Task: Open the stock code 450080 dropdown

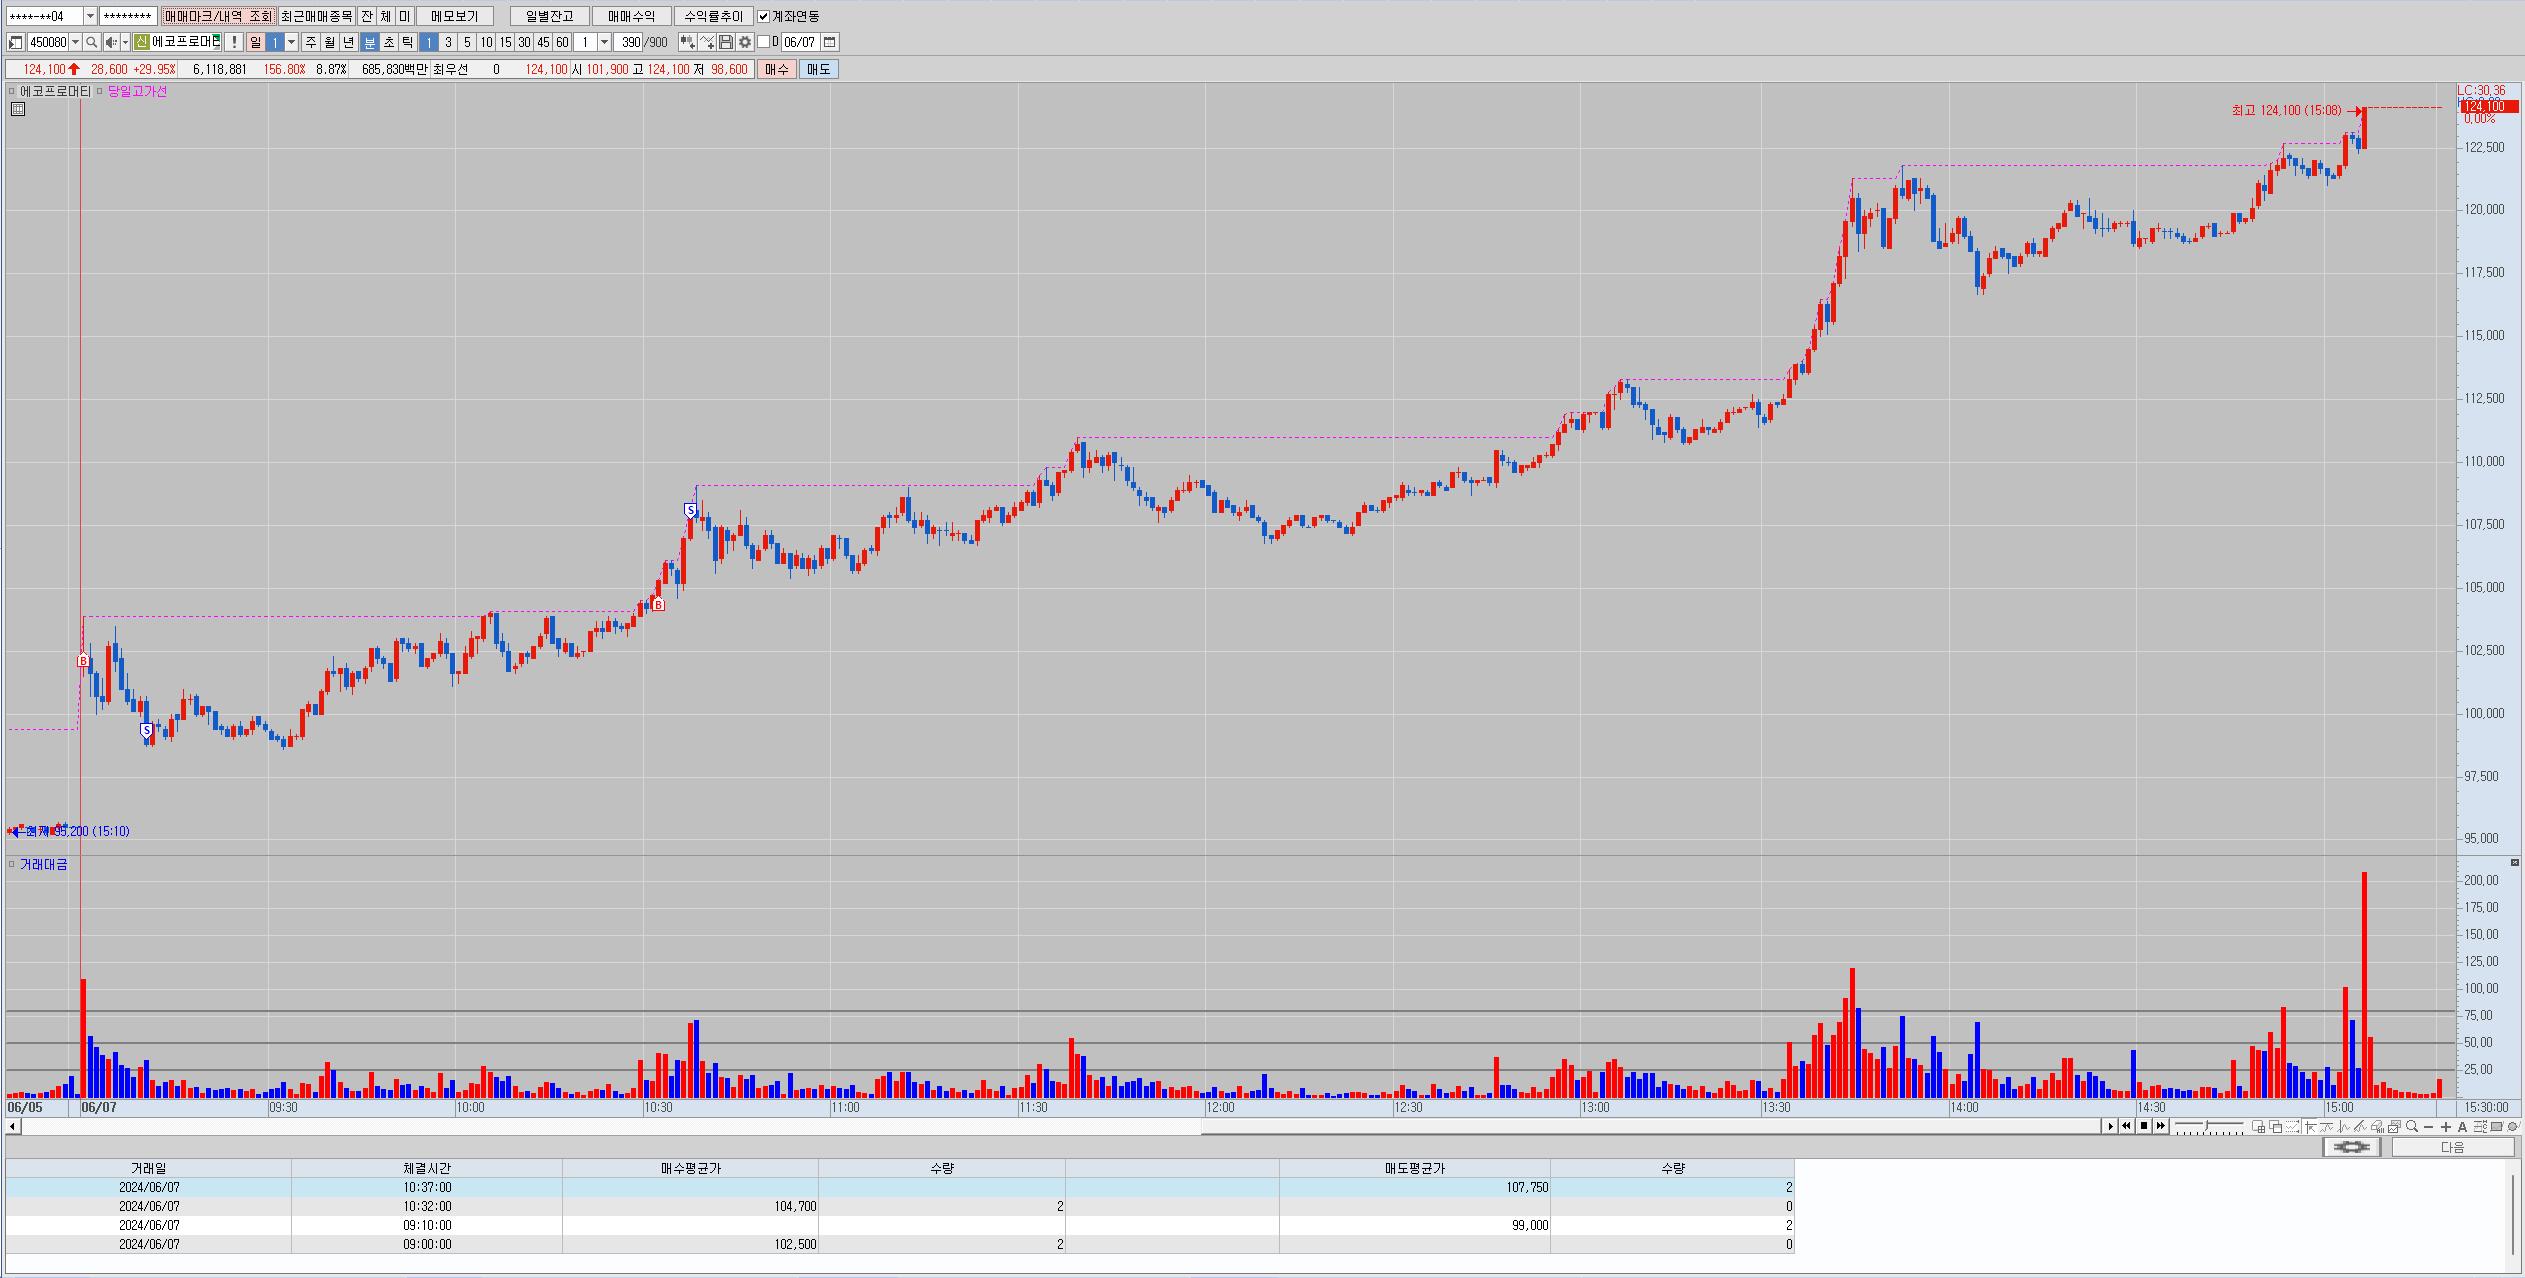Action: (76, 42)
